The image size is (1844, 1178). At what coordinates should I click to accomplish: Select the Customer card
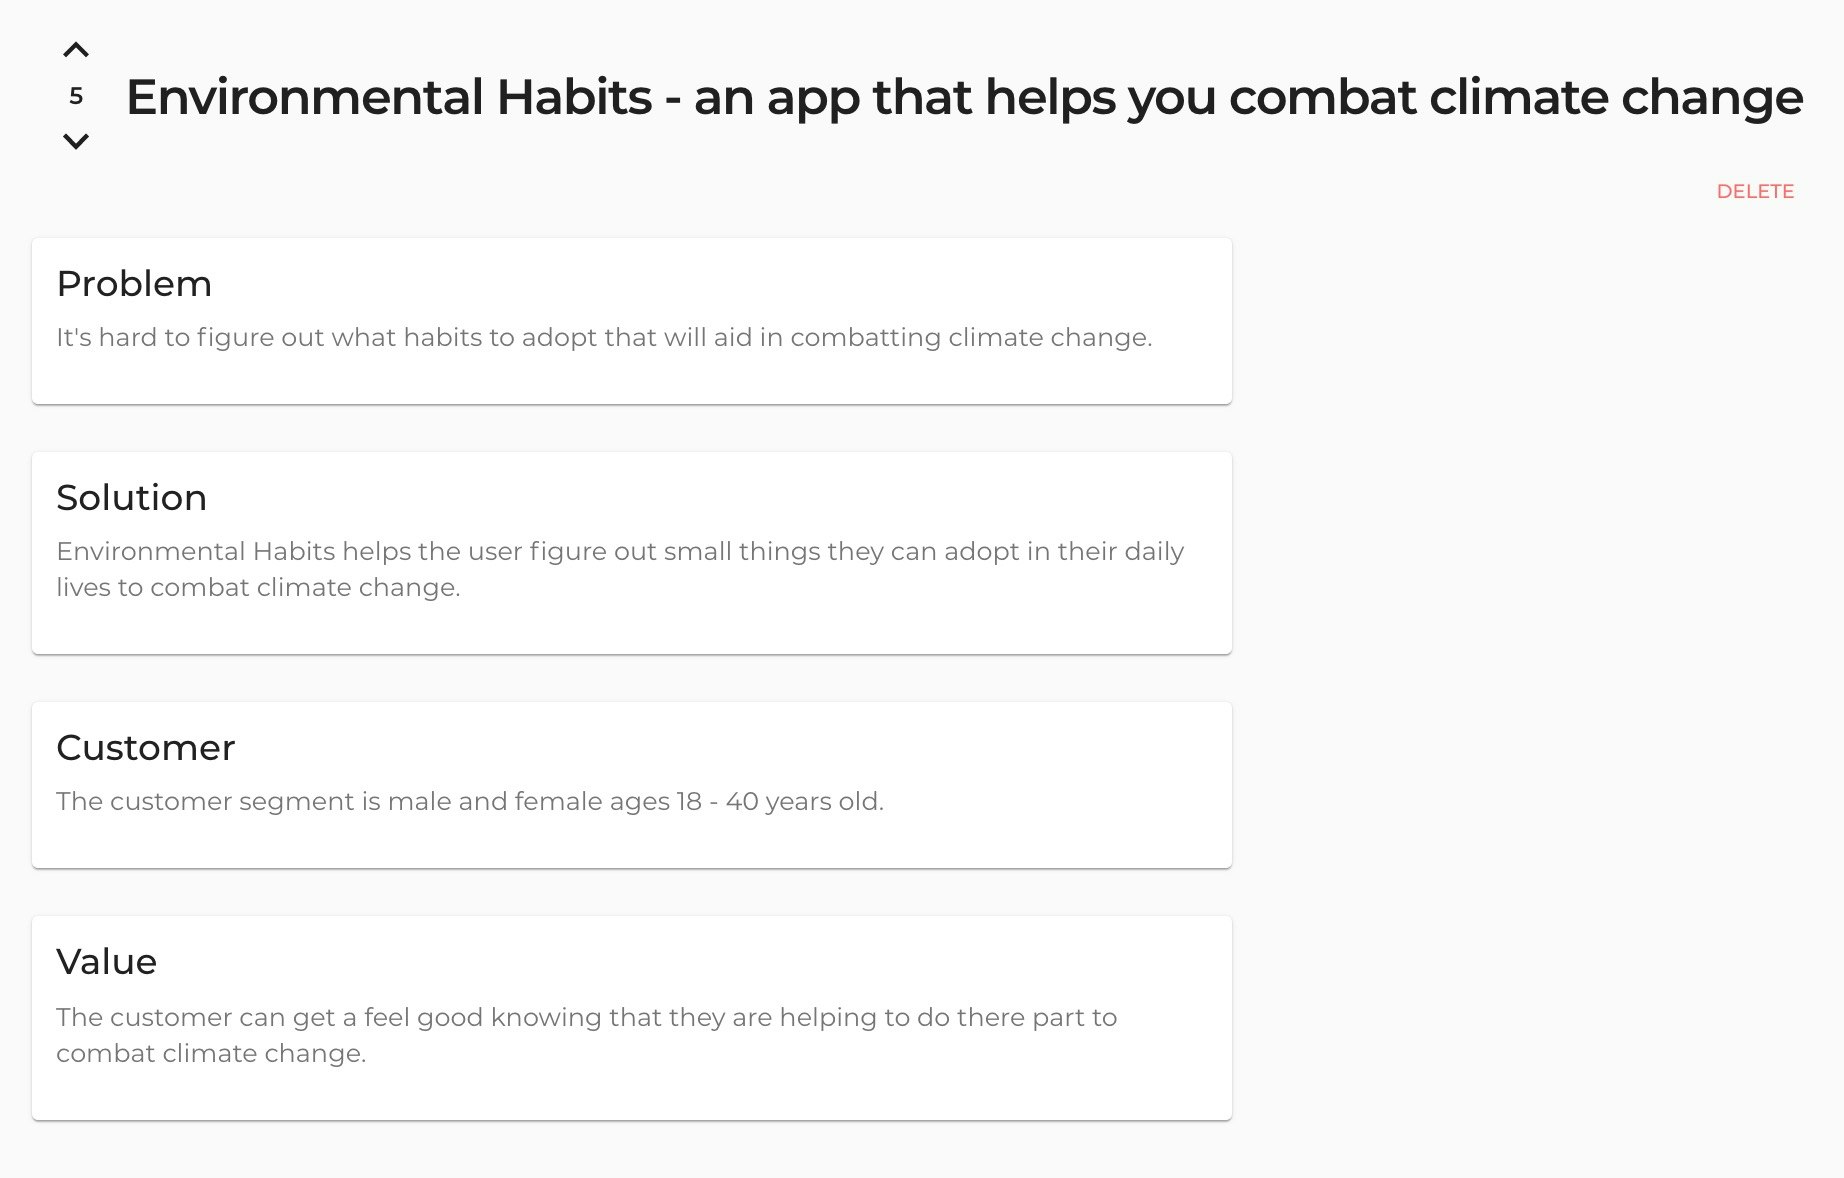[632, 785]
